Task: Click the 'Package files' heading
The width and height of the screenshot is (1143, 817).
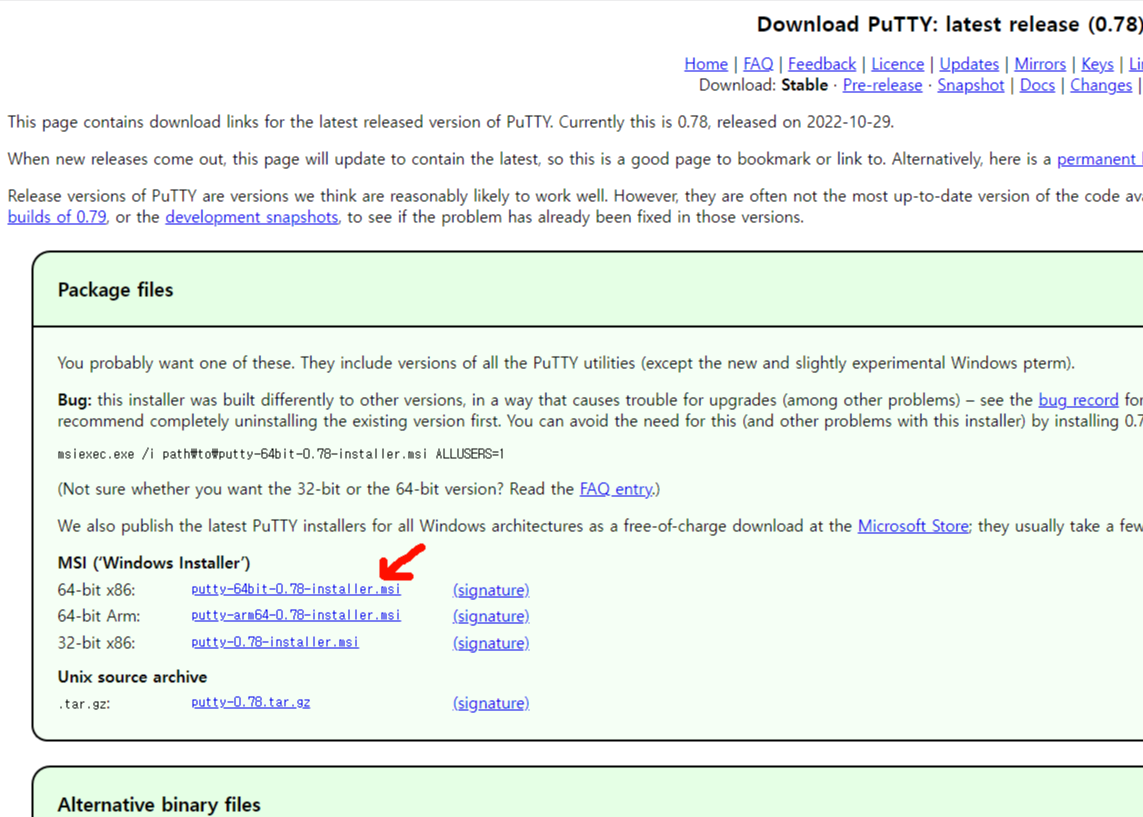Action: coord(115,290)
